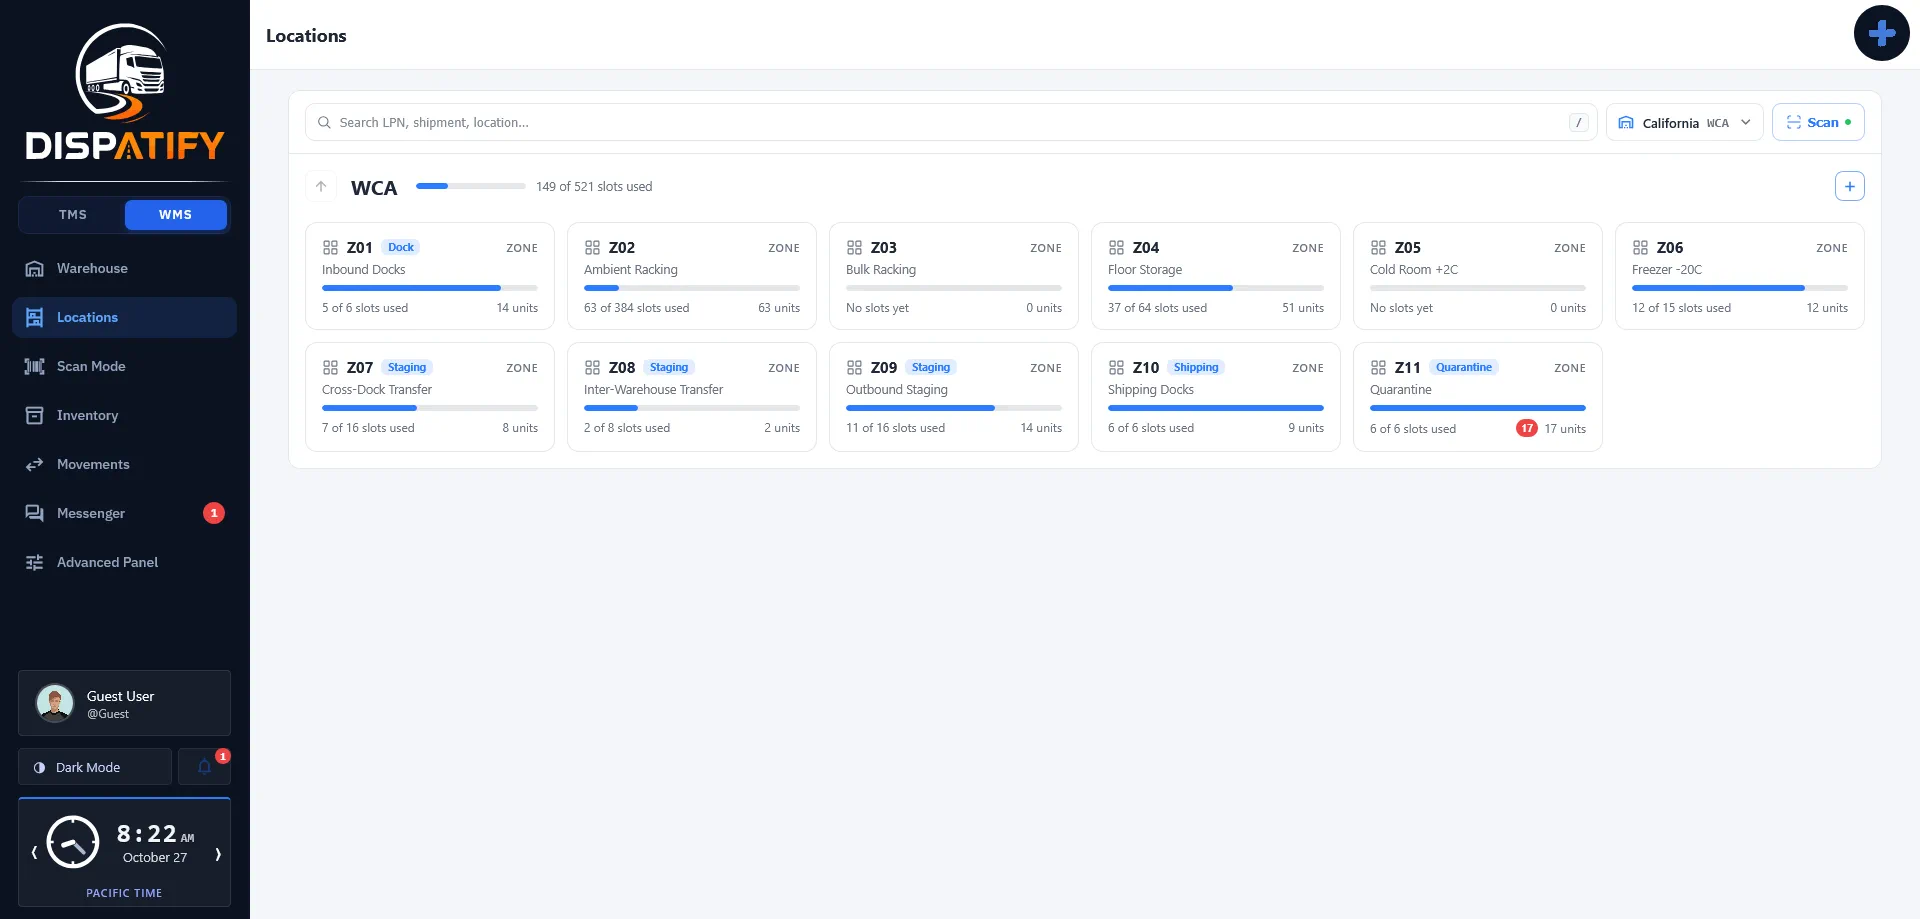This screenshot has width=1920, height=919.
Task: Click the analog clock icon
Action: (x=73, y=842)
